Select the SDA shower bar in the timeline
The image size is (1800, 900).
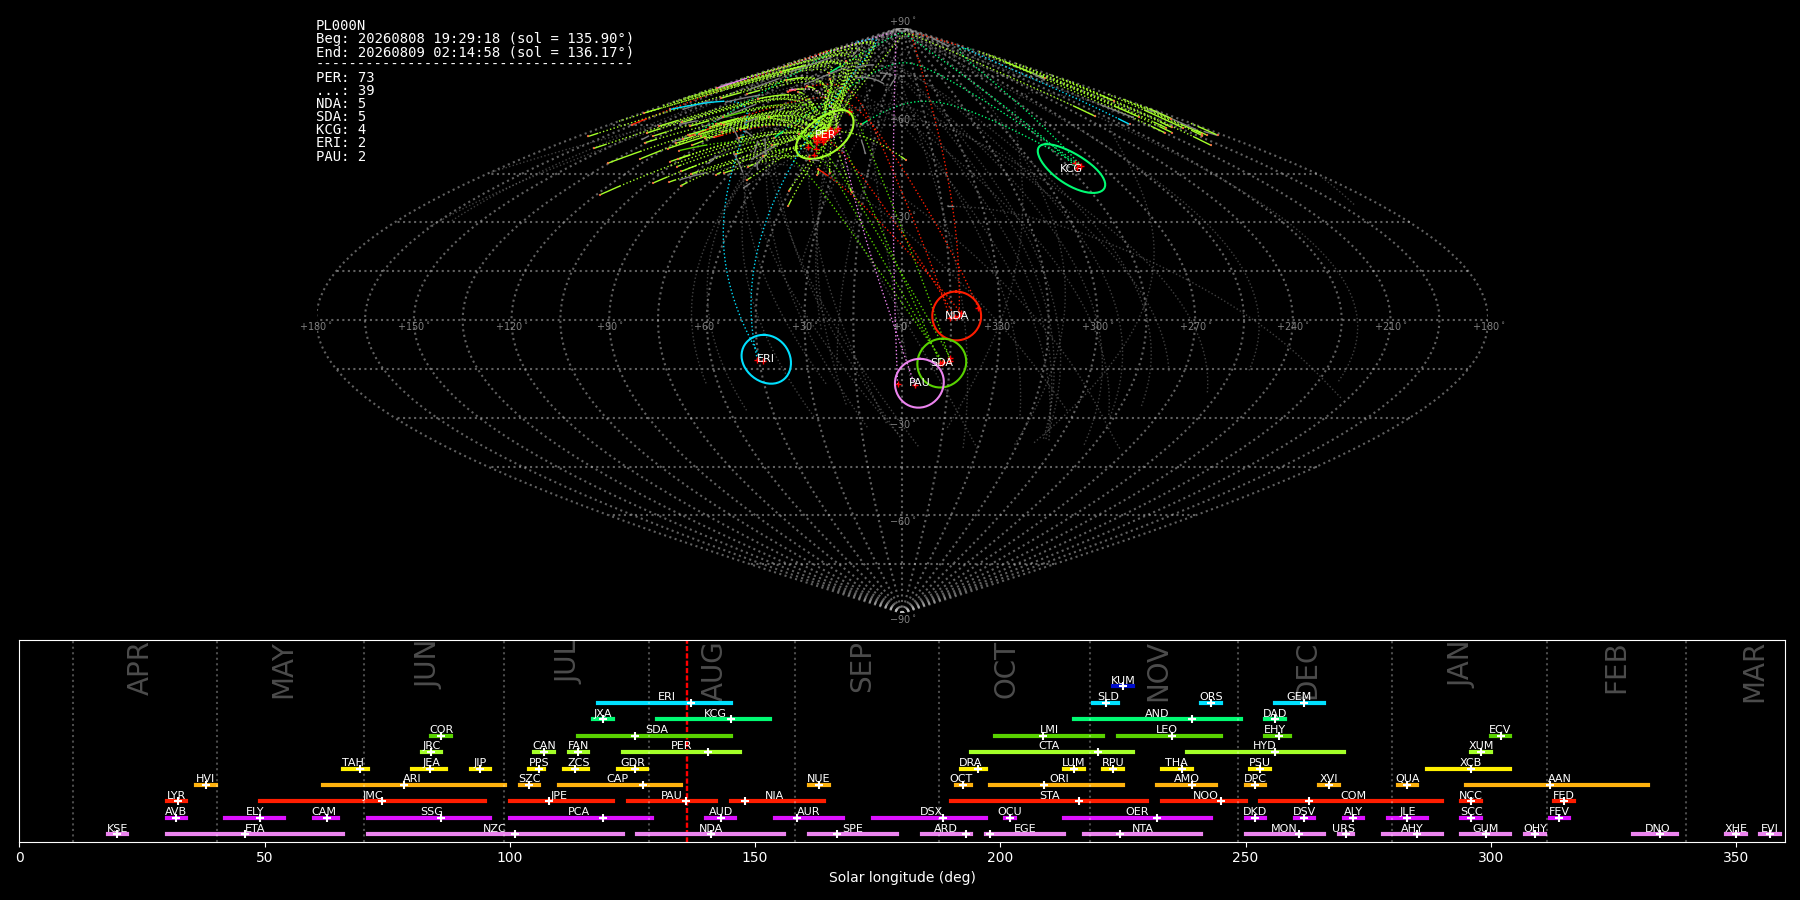coord(654,736)
